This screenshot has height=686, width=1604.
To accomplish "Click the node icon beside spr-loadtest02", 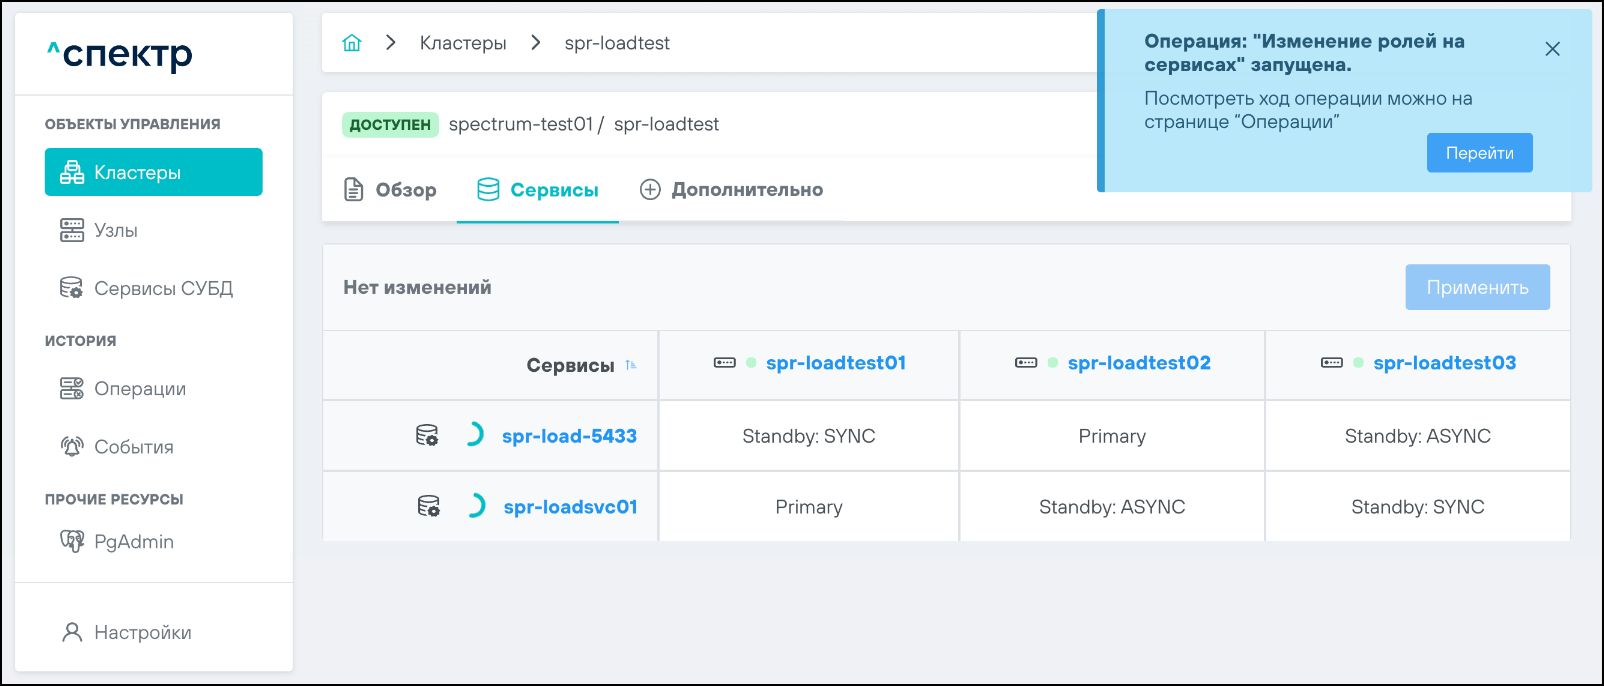I will click(x=1026, y=363).
